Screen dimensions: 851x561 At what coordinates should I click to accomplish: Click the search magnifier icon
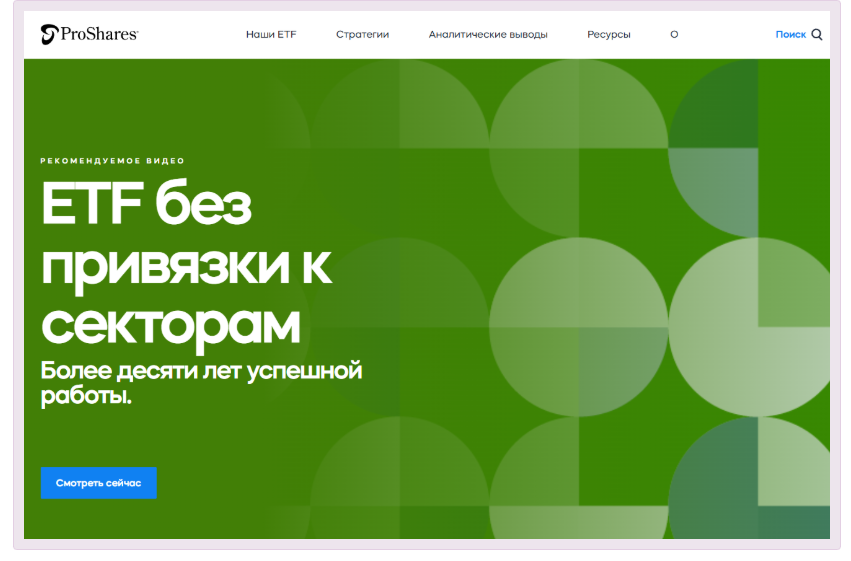pyautogui.click(x=817, y=35)
